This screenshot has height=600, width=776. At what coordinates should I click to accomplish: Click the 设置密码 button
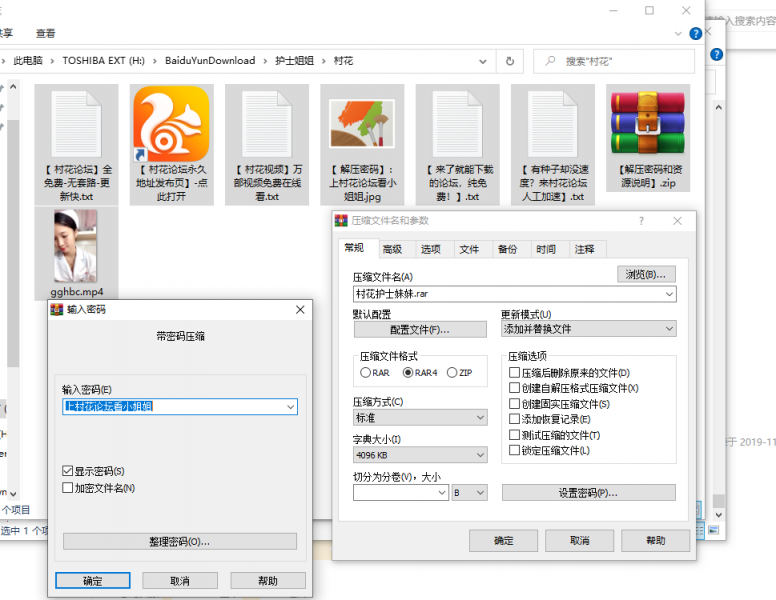click(588, 493)
